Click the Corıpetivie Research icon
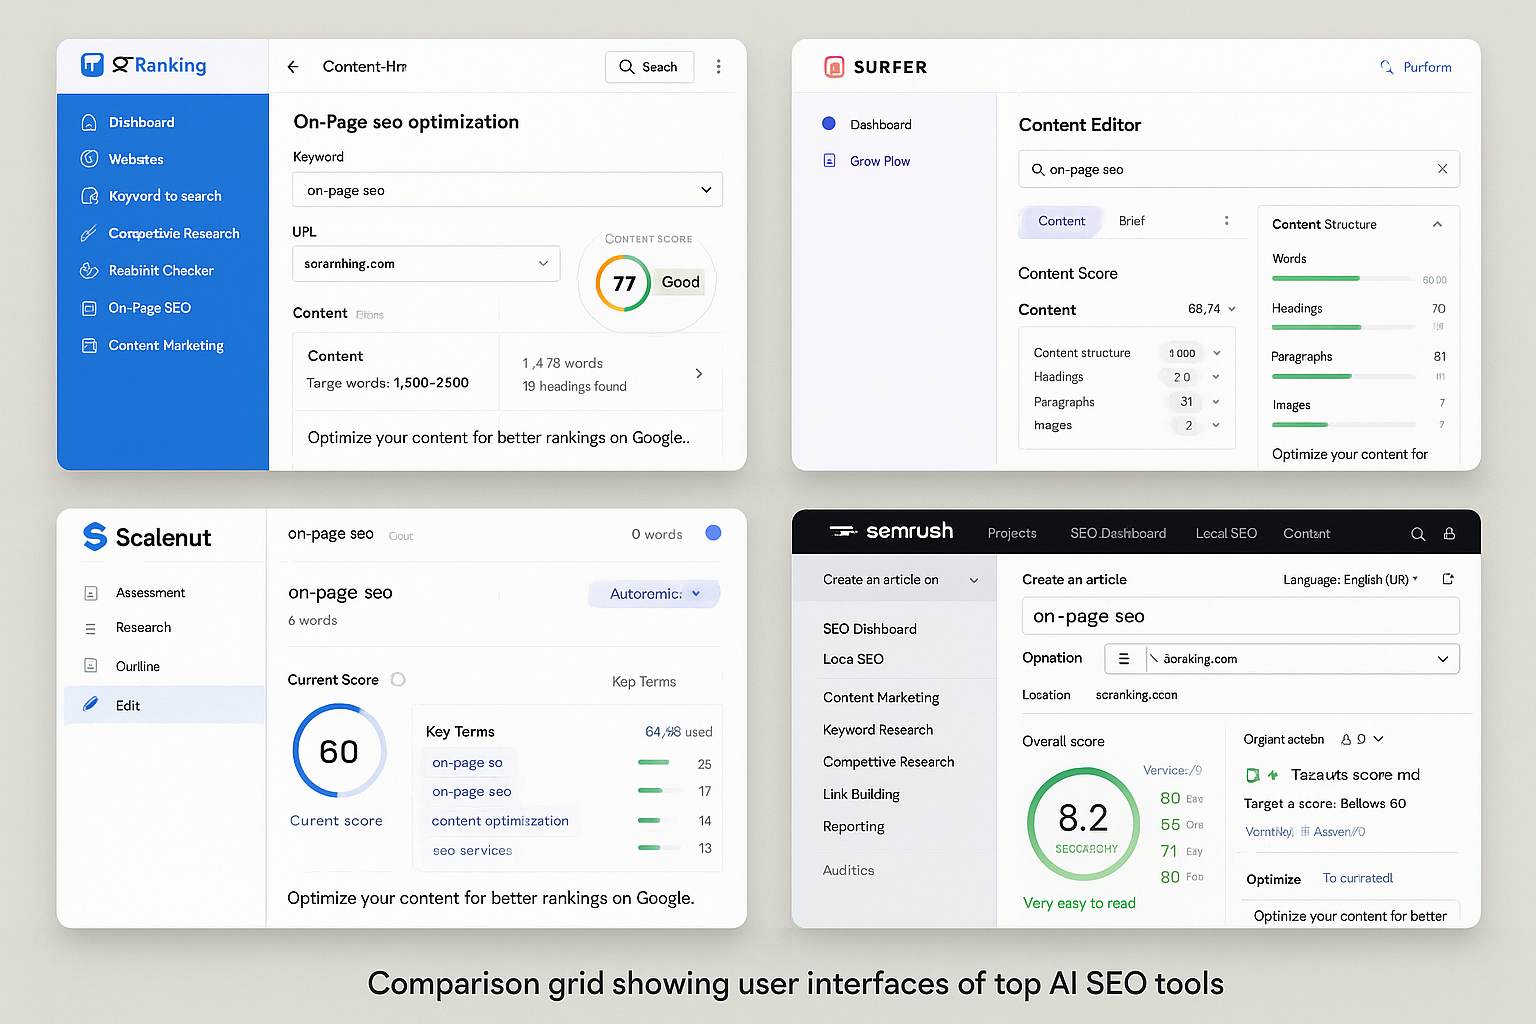The width and height of the screenshot is (1536, 1024). pyautogui.click(x=89, y=233)
